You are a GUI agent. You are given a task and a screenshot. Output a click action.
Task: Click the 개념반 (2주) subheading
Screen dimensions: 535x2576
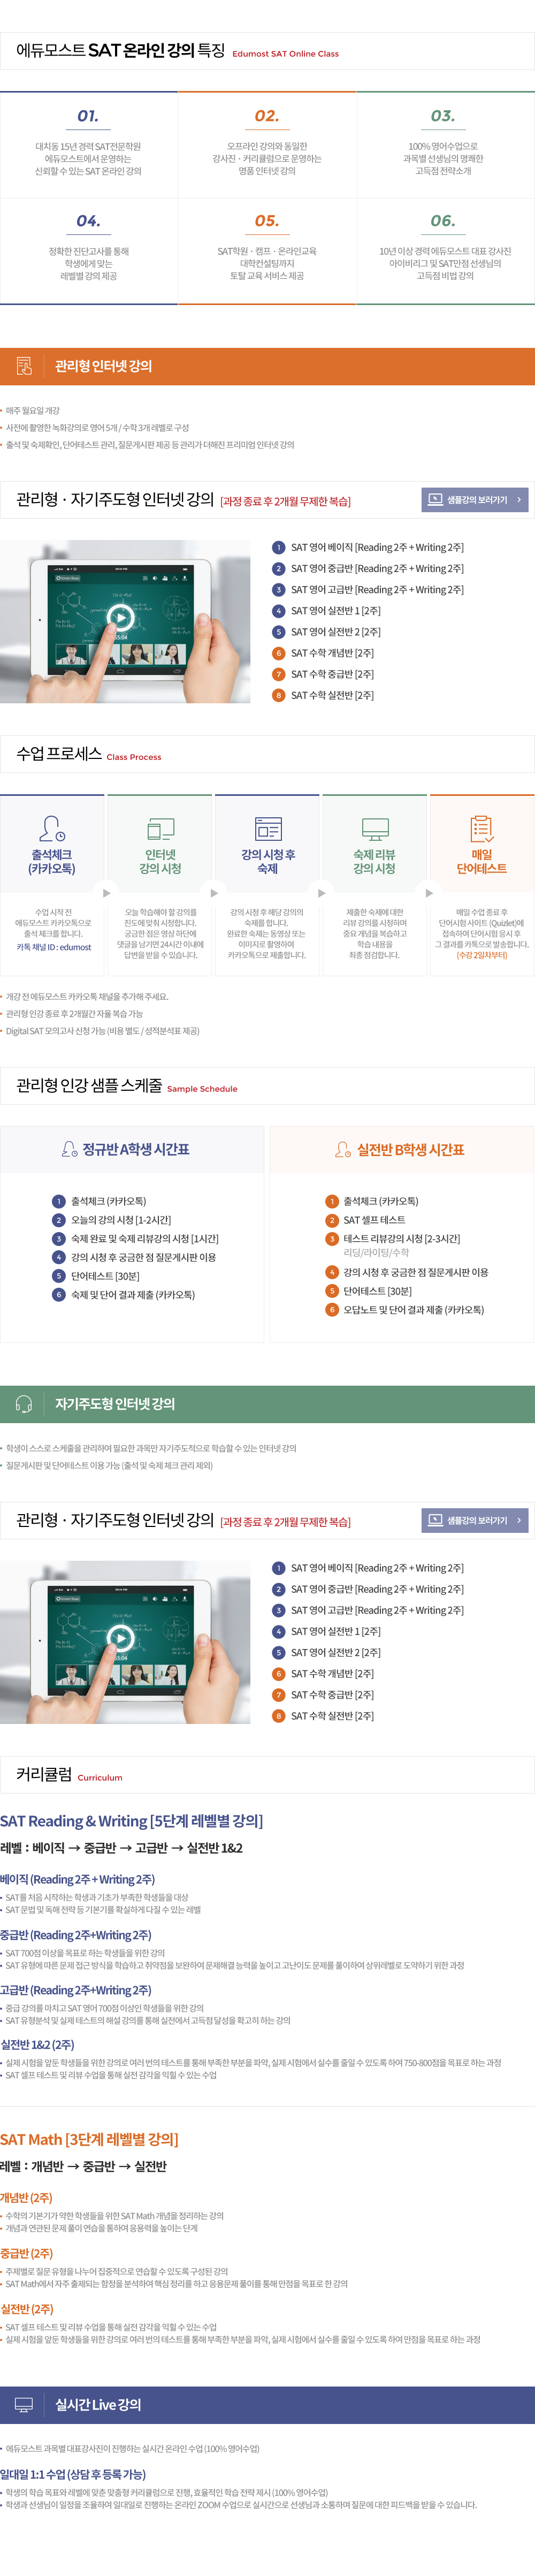pos(26,2198)
